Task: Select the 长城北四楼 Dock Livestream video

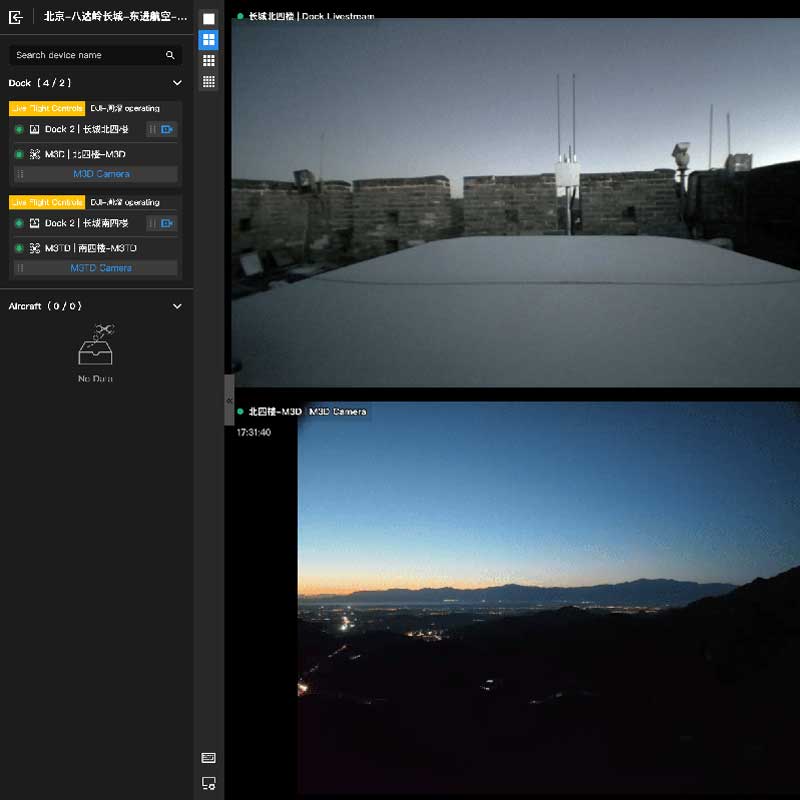Action: (516, 203)
